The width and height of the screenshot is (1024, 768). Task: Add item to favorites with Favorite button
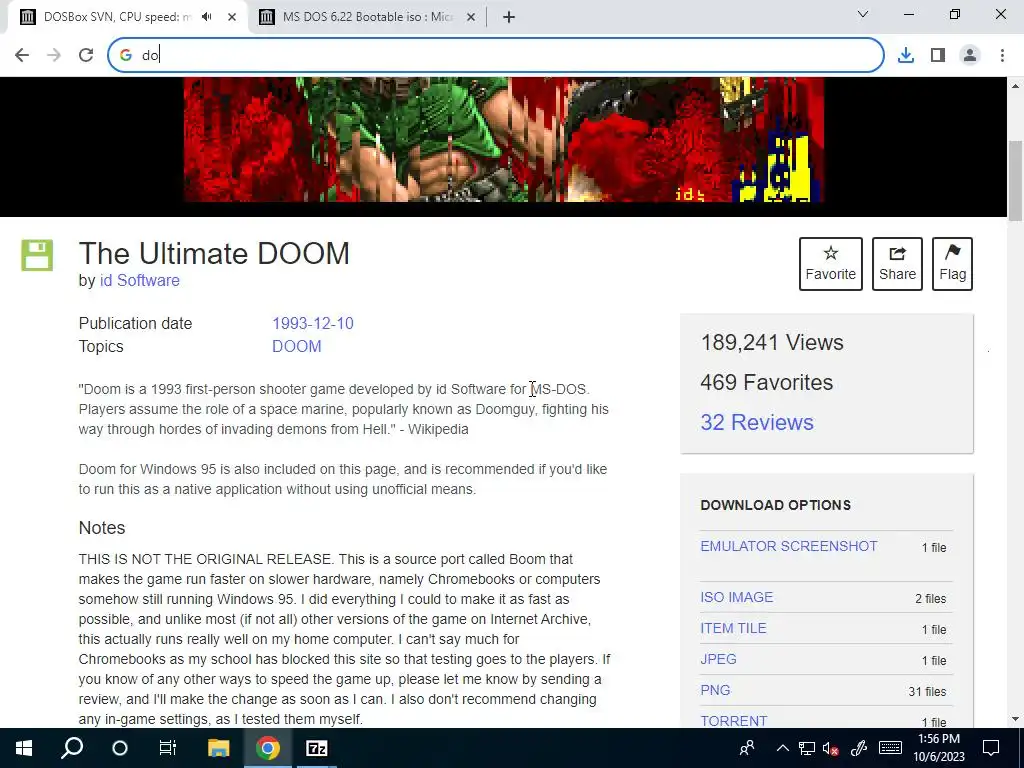pyautogui.click(x=831, y=264)
